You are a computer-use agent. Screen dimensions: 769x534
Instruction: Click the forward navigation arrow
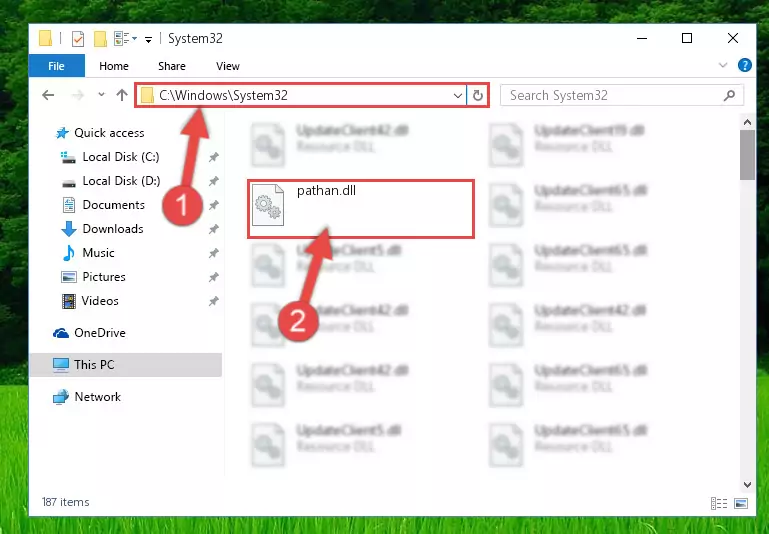click(x=77, y=95)
